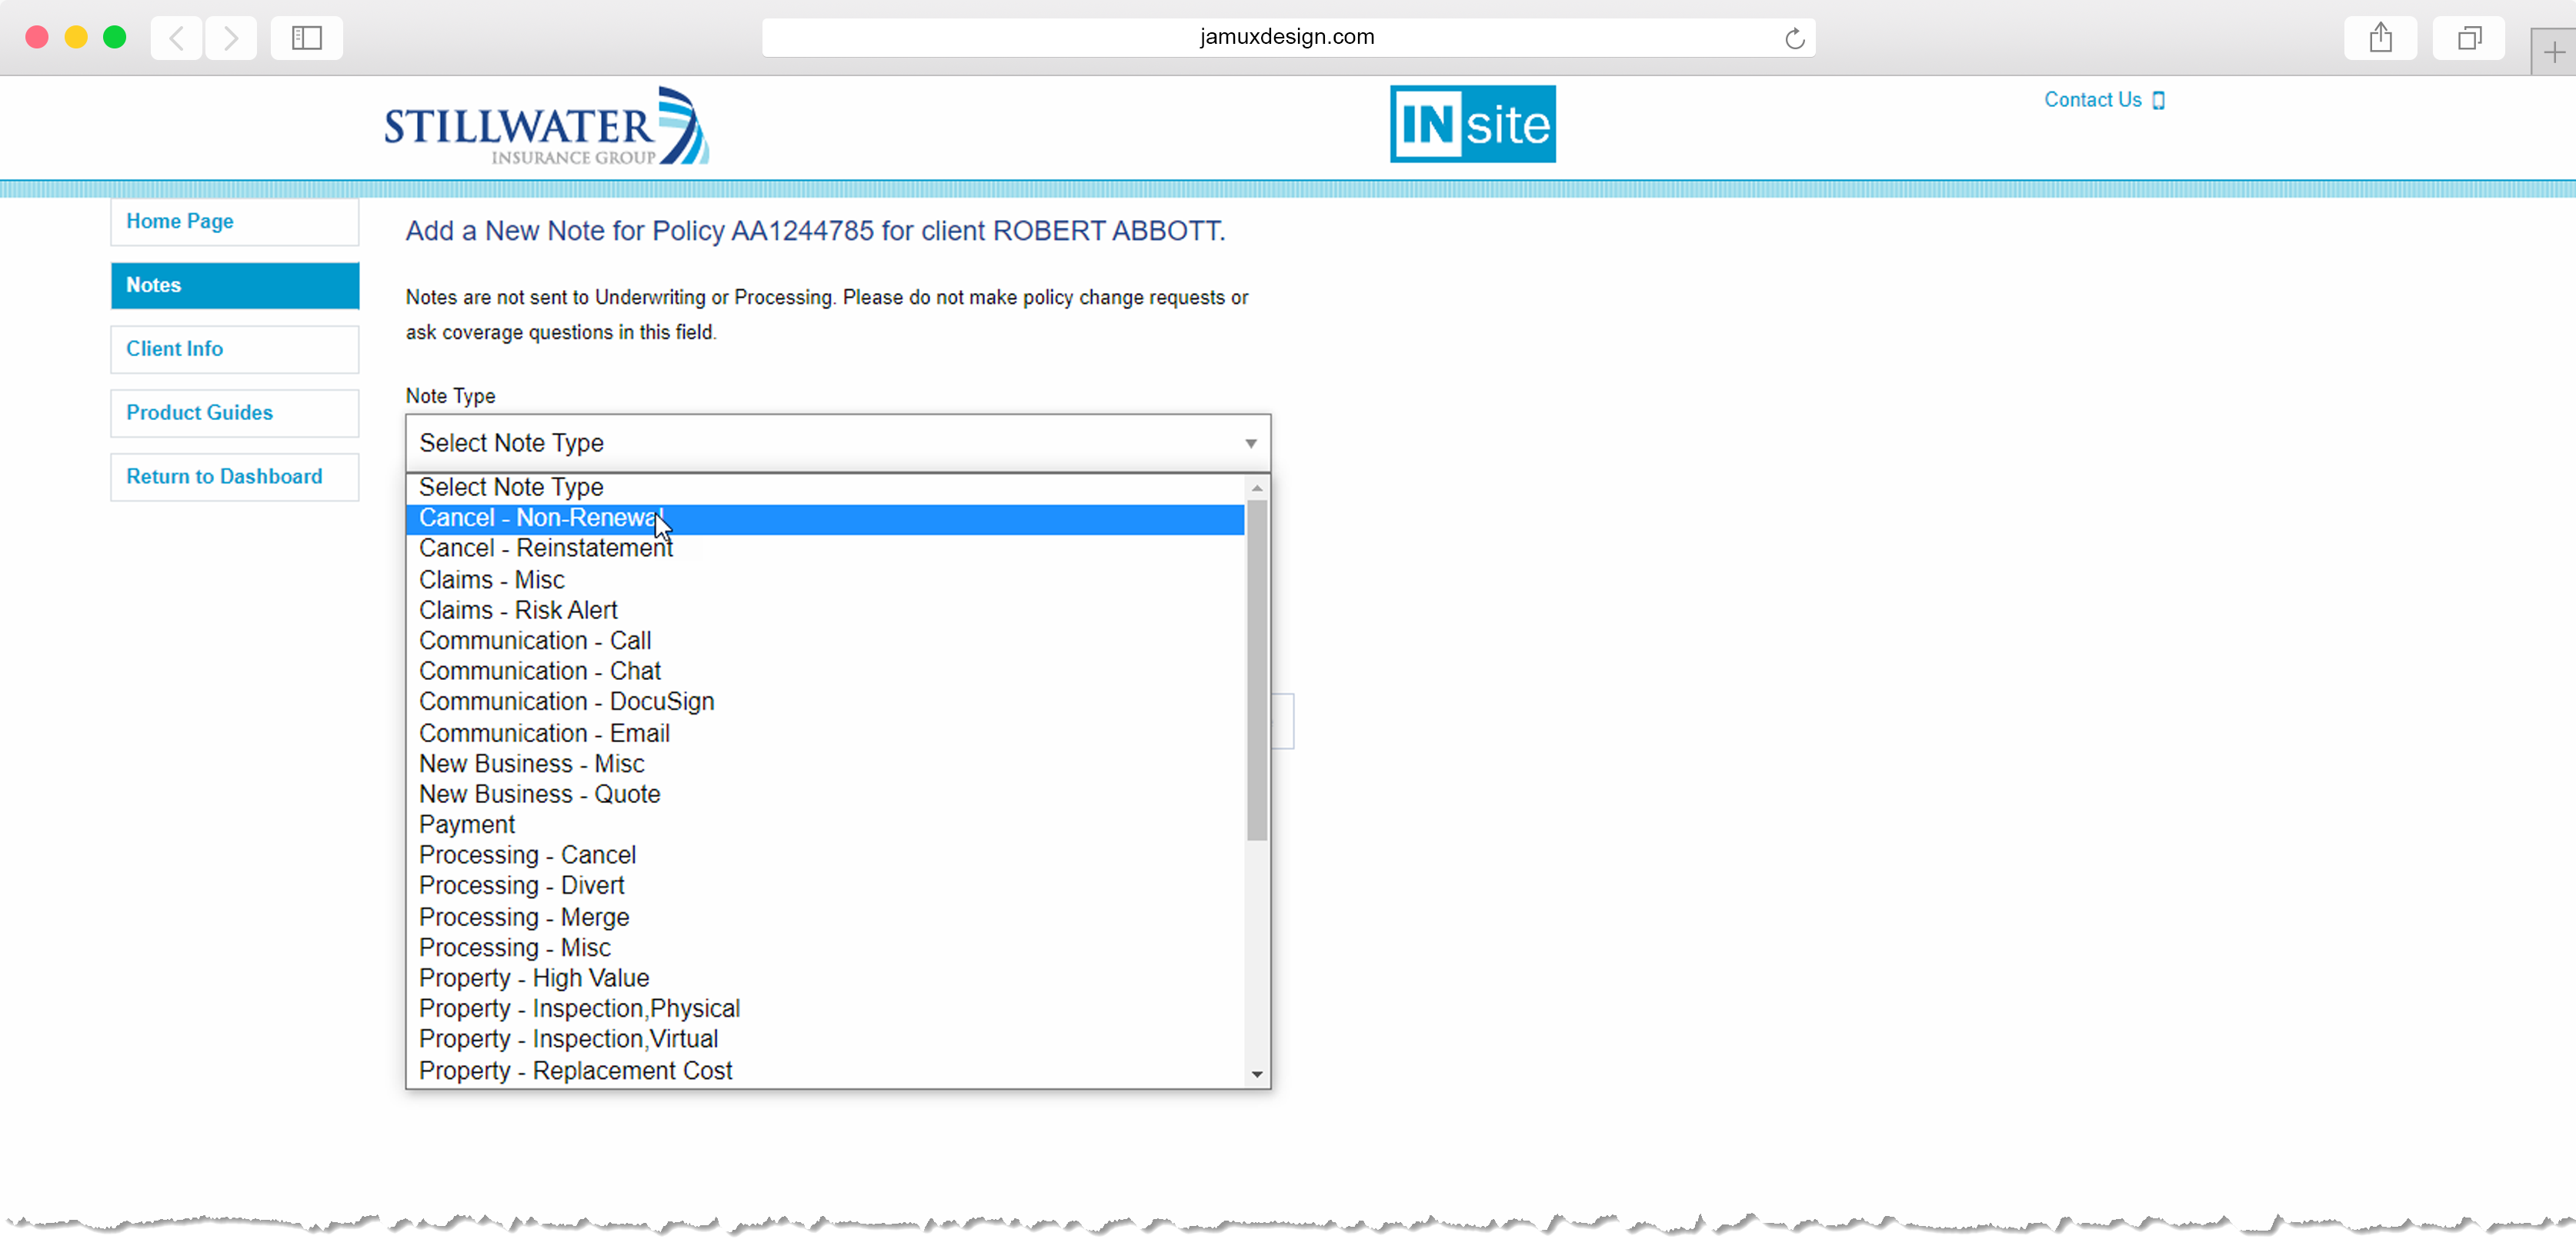
Task: Select 'Processing - Divert' option
Action: point(825,886)
